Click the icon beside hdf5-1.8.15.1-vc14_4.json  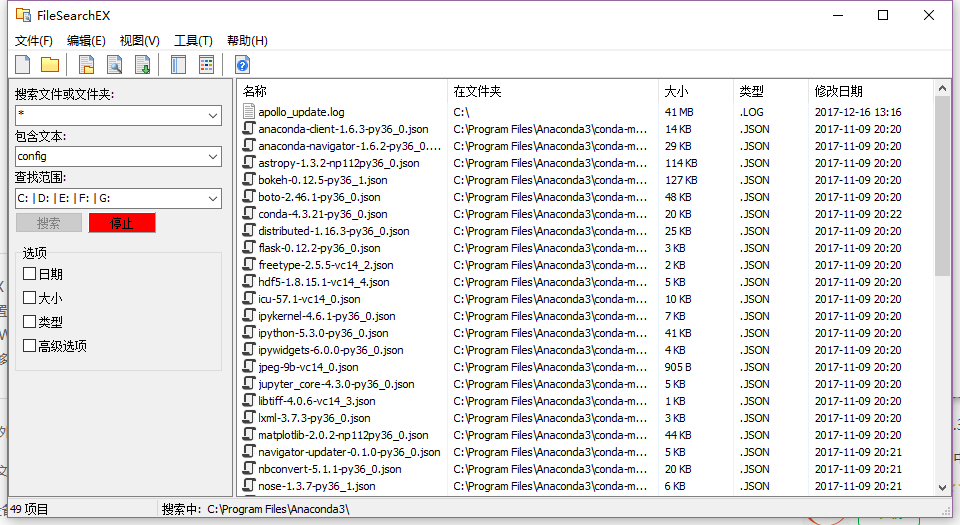[x=249, y=281]
